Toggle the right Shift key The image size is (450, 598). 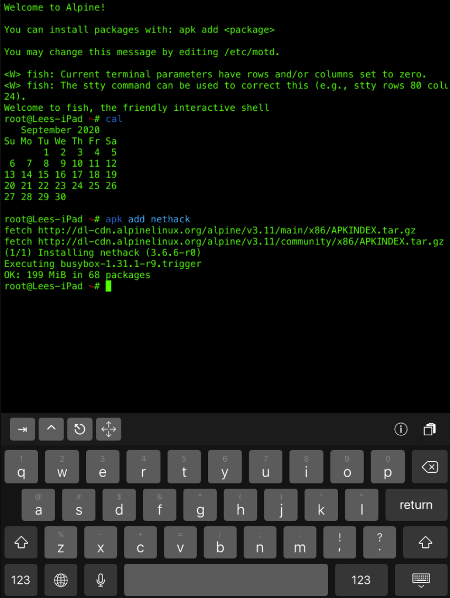pos(425,542)
